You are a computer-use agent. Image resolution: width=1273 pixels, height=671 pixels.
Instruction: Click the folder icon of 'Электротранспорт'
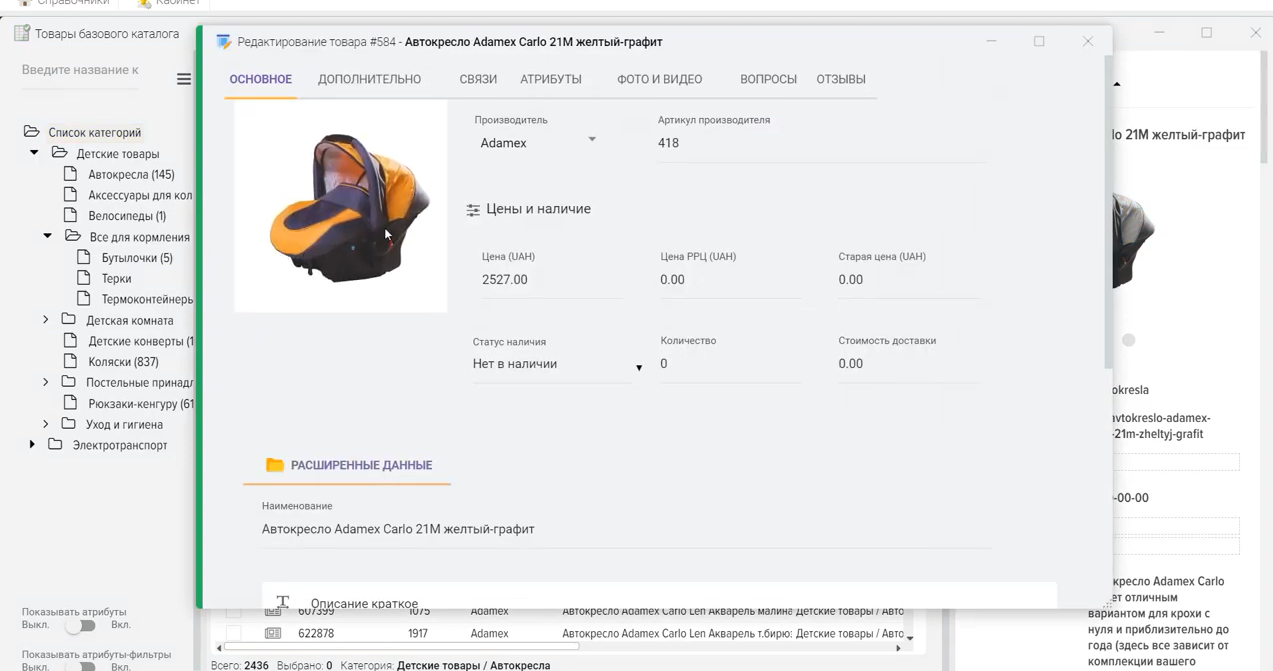point(55,445)
